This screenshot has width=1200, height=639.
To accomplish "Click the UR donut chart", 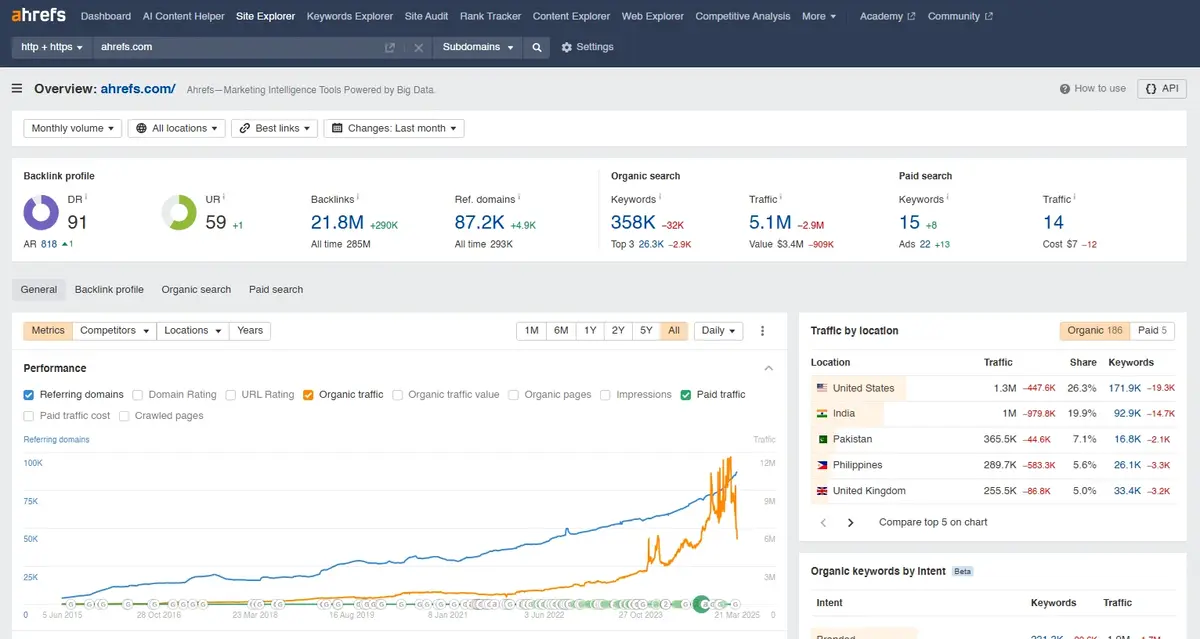I will pos(180,212).
